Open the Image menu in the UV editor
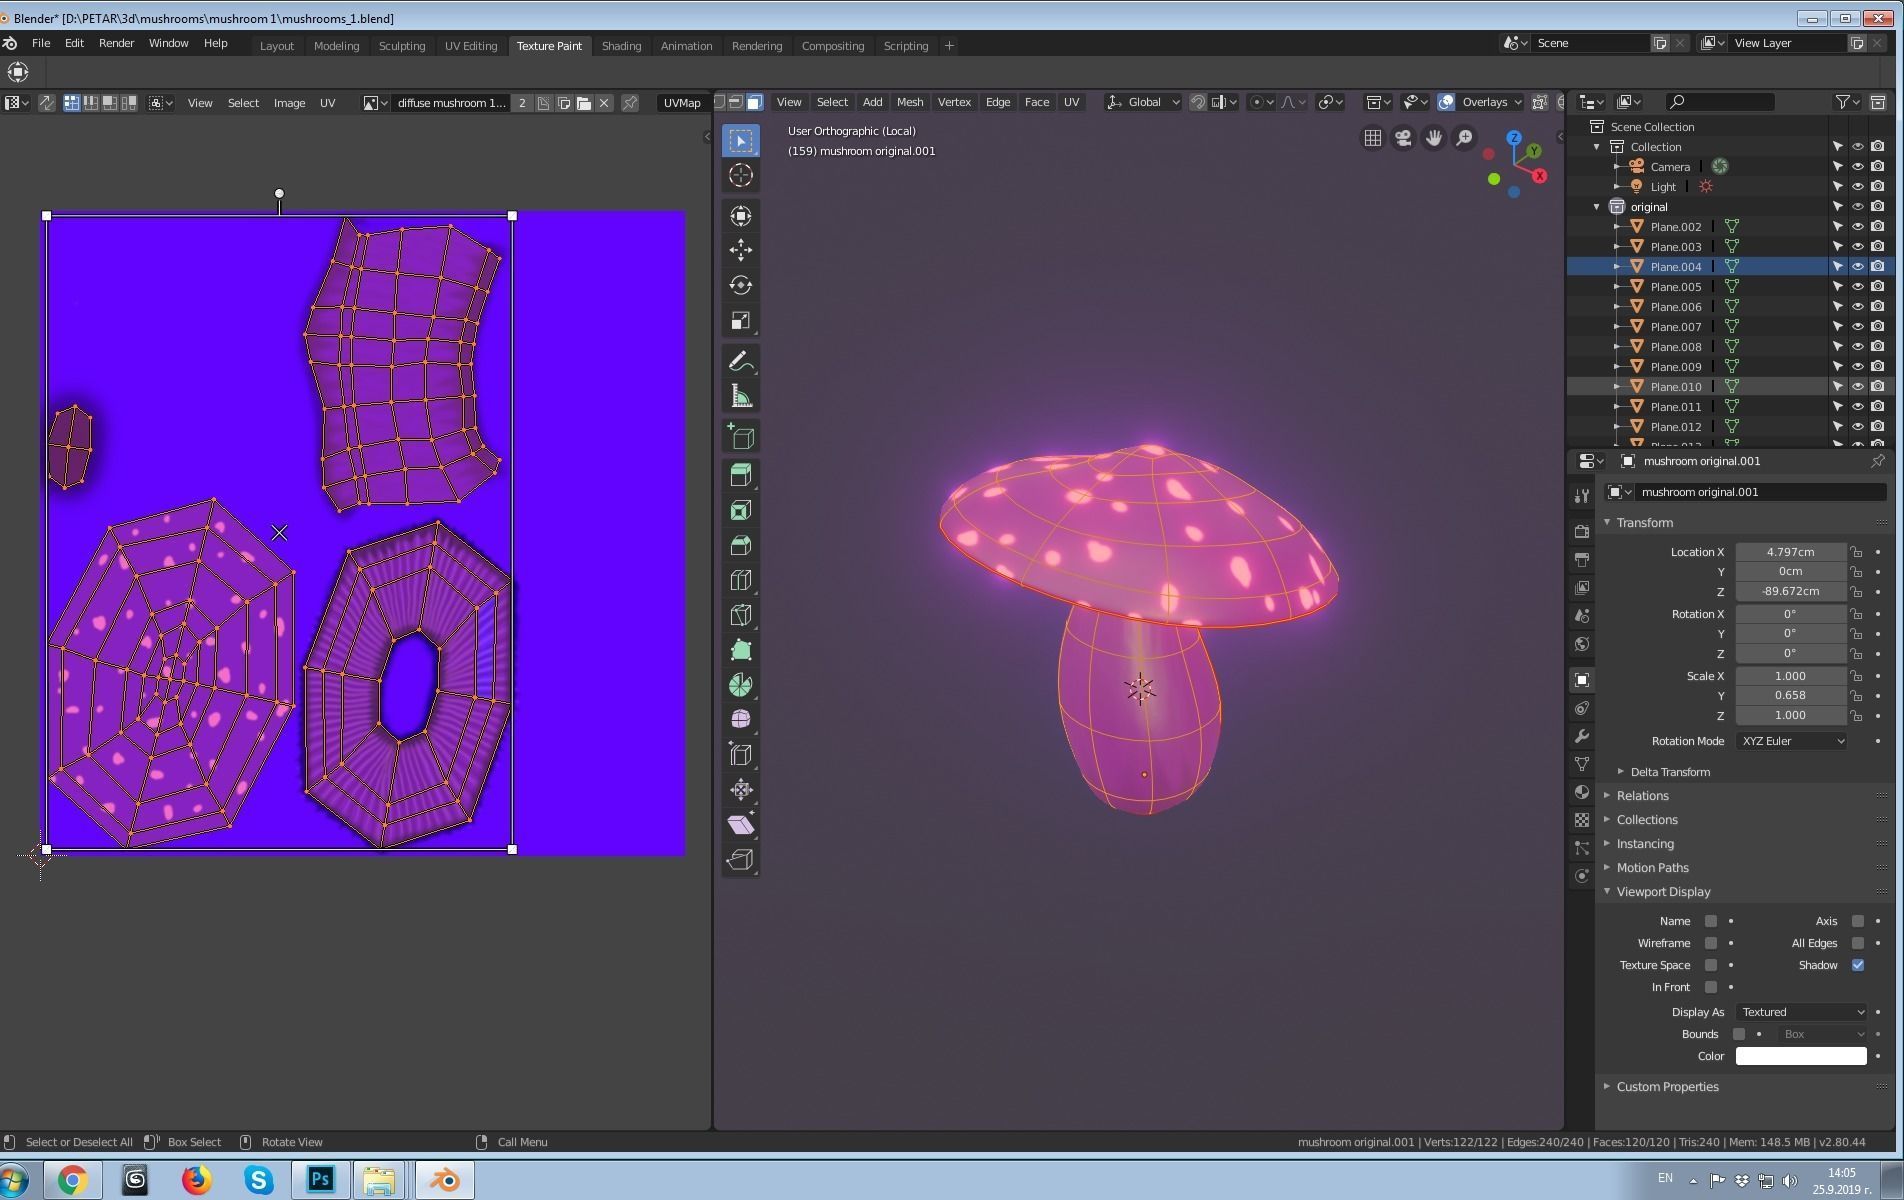Viewport: 1904px width, 1200px height. (x=289, y=103)
